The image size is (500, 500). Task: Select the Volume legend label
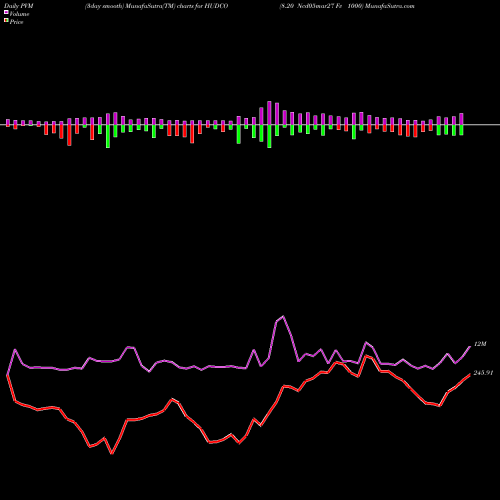[x=19, y=14]
